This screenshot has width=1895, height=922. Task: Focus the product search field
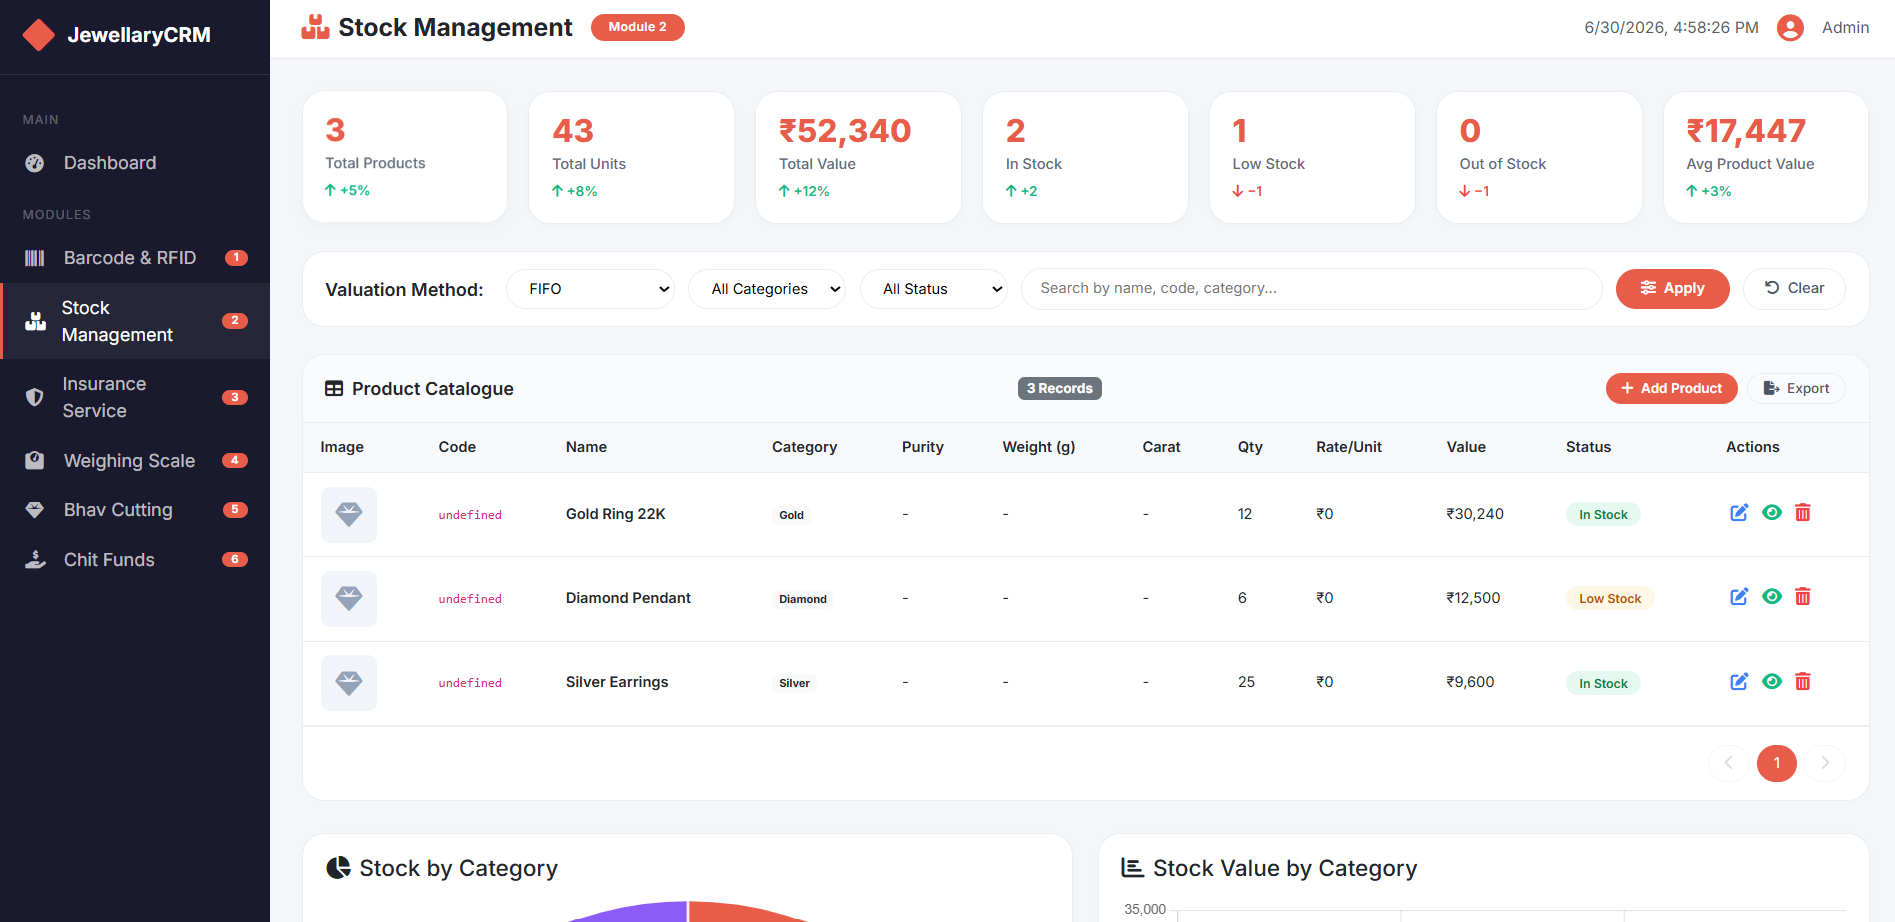pyautogui.click(x=1311, y=289)
